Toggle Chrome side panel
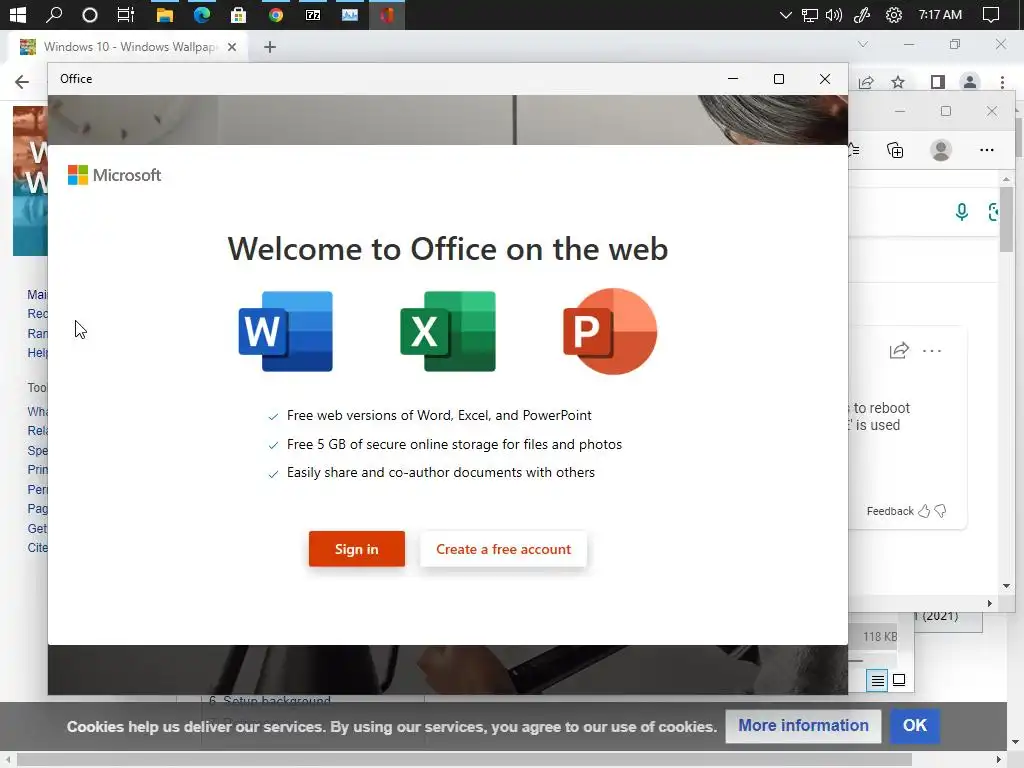Screen dimensions: 1024x768 [x=938, y=82]
